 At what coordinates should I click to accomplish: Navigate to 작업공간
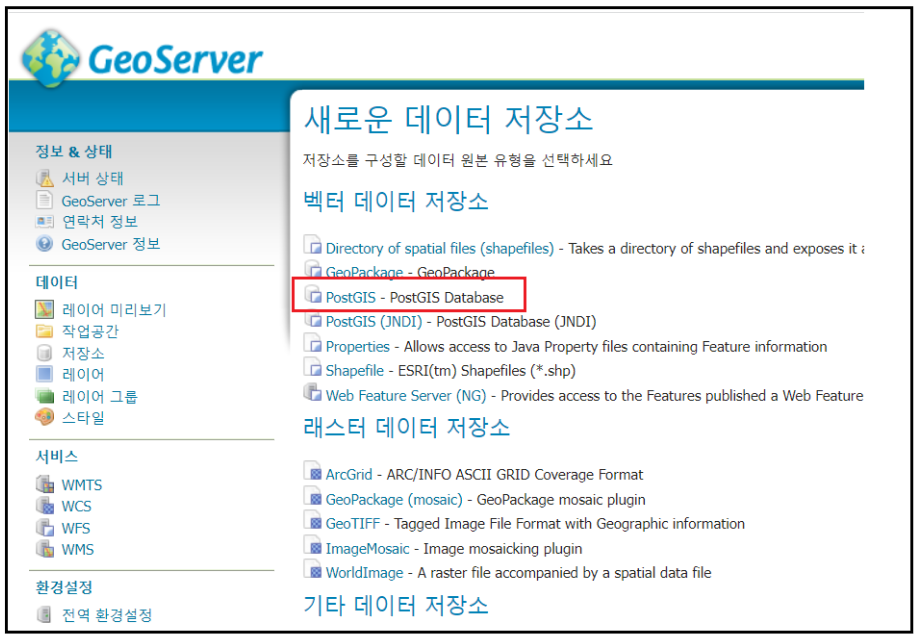point(90,332)
